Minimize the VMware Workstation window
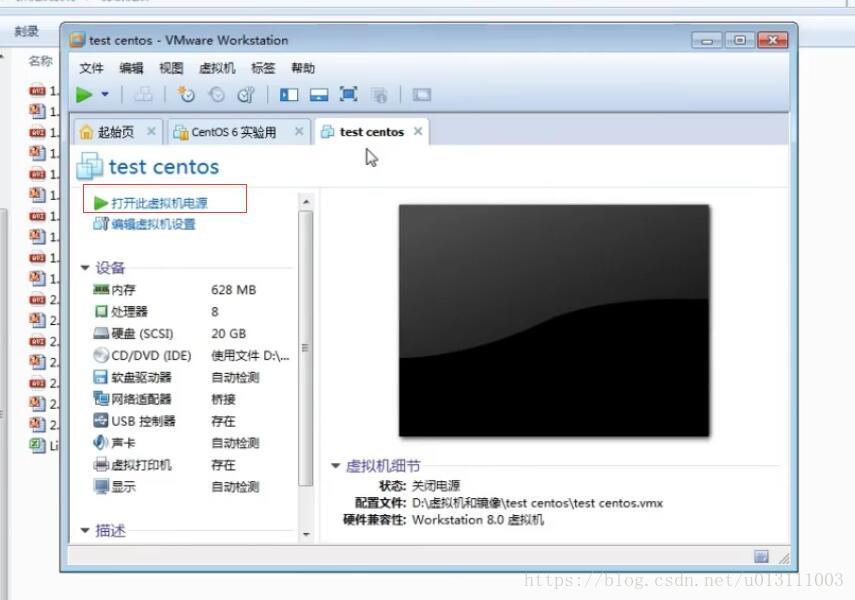The width and height of the screenshot is (855, 600). coord(707,40)
